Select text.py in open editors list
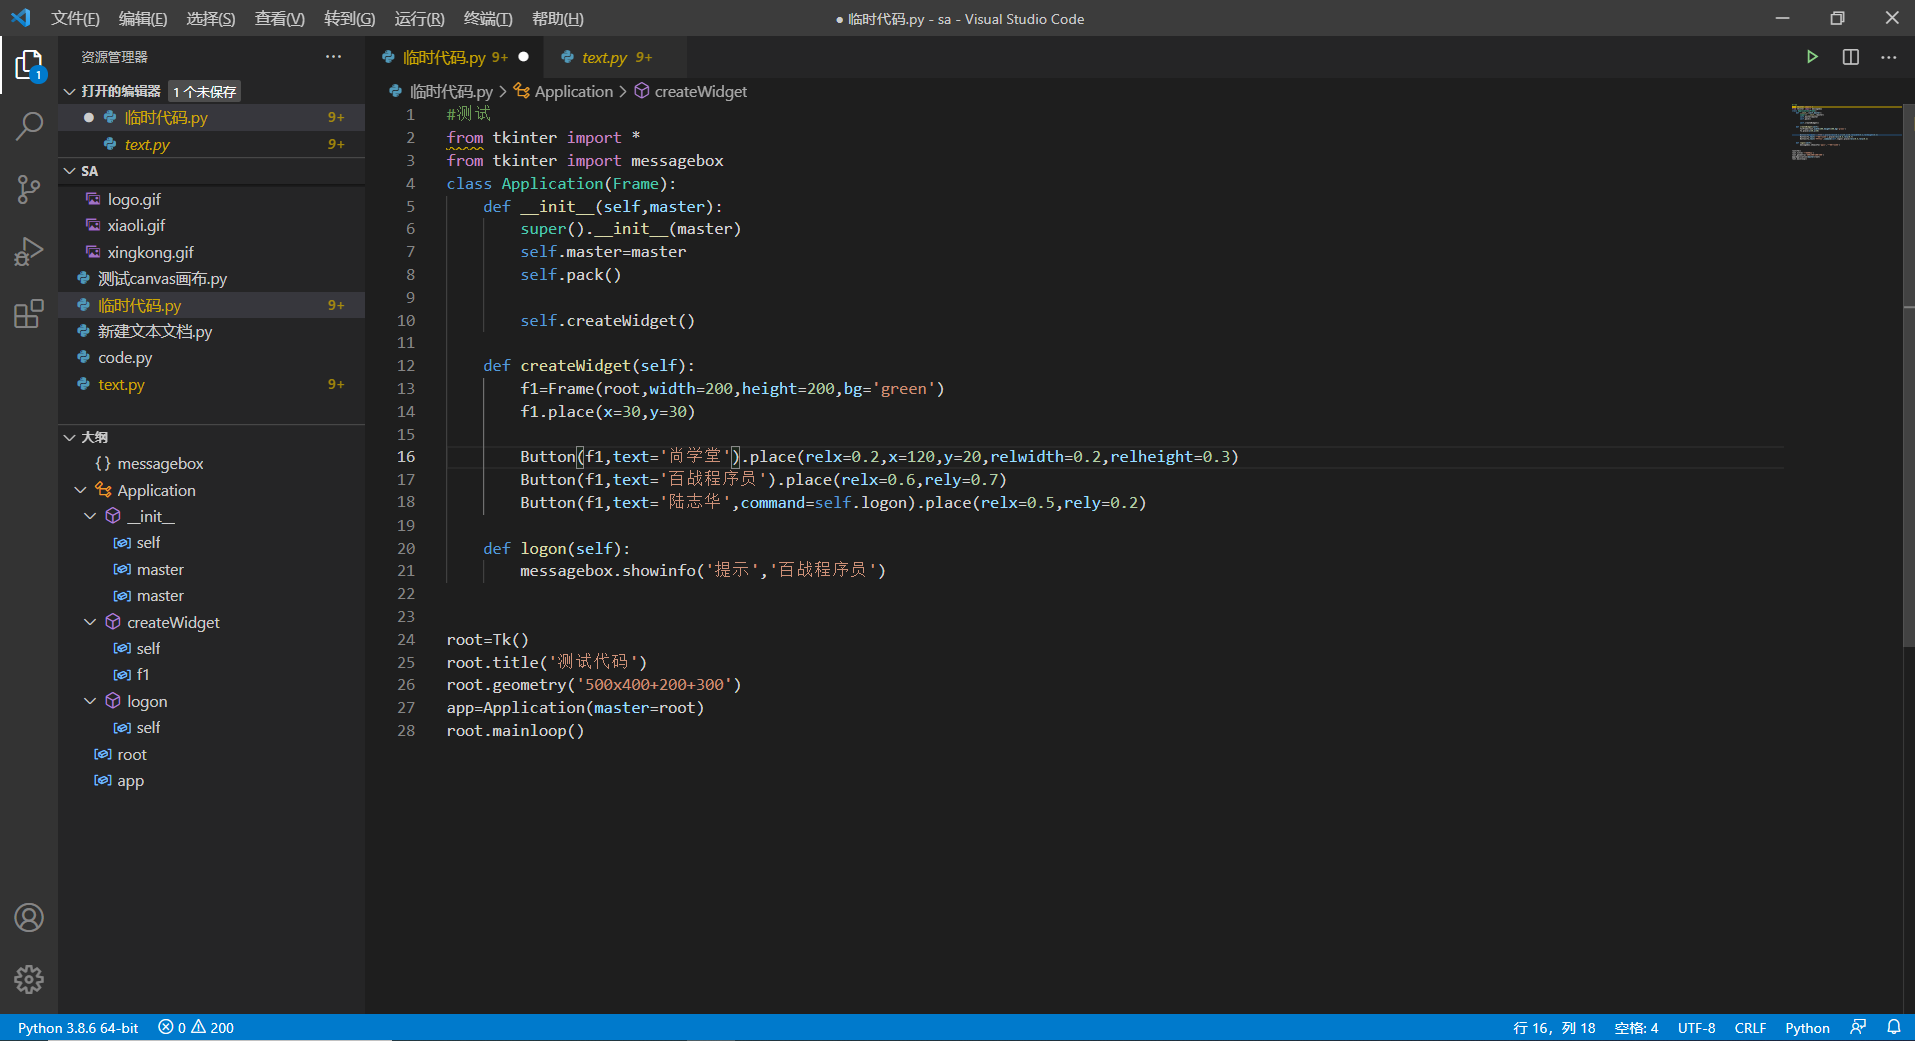This screenshot has height=1041, width=1915. [211, 144]
